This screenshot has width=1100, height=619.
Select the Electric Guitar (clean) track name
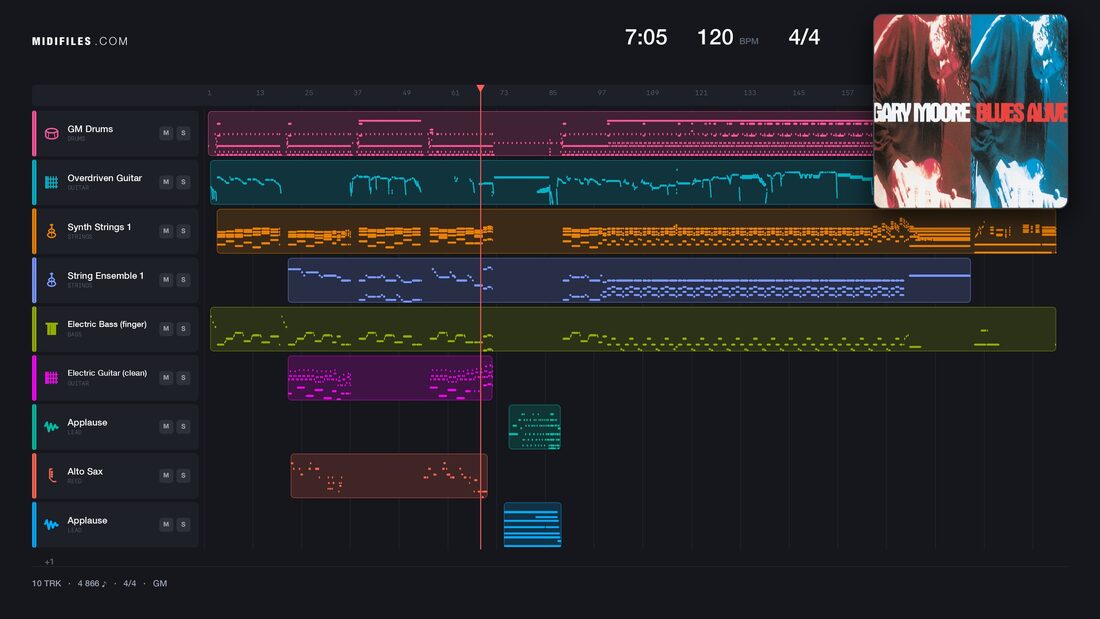pos(107,373)
